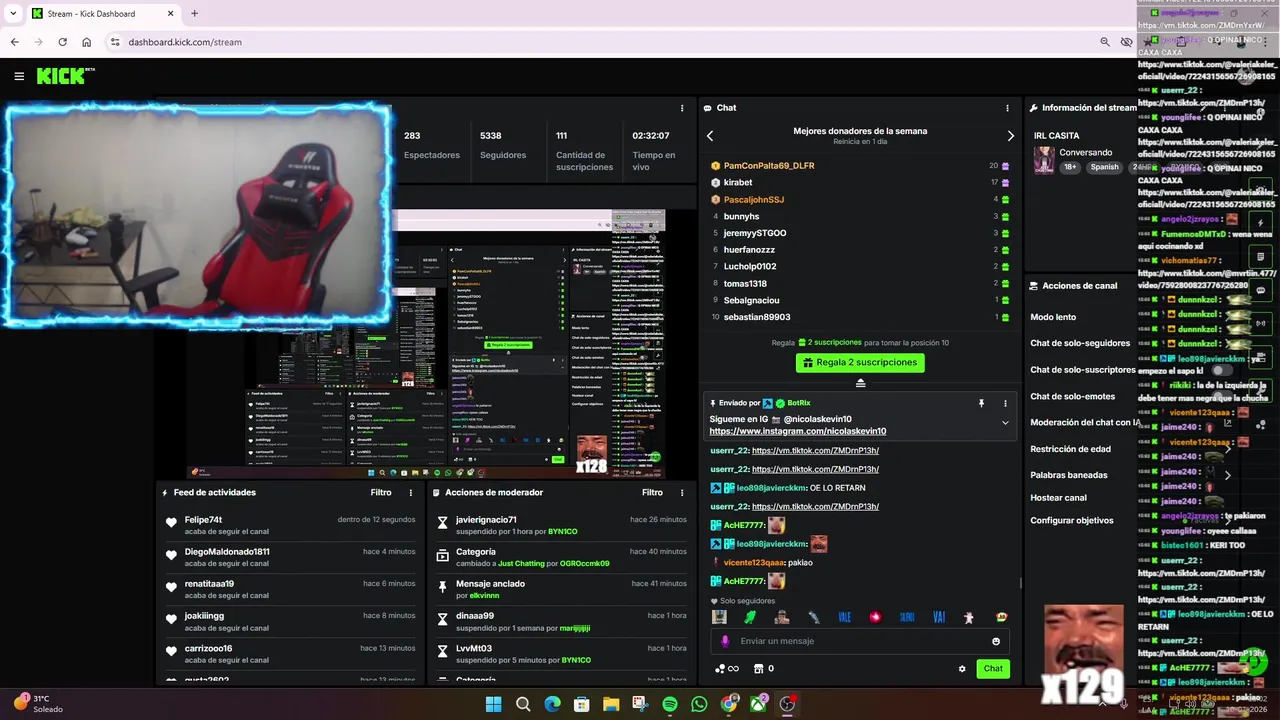Select PamConPalta69_DLFR in leaderboard
This screenshot has width=1280, height=720.
point(769,166)
